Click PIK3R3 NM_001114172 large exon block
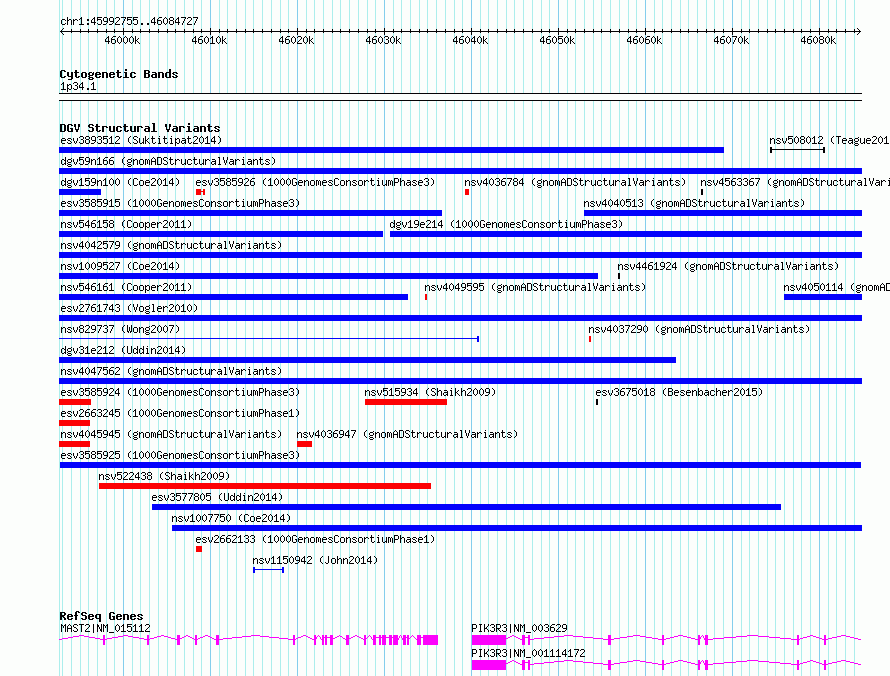This screenshot has height=676, width=890. pos(488,665)
